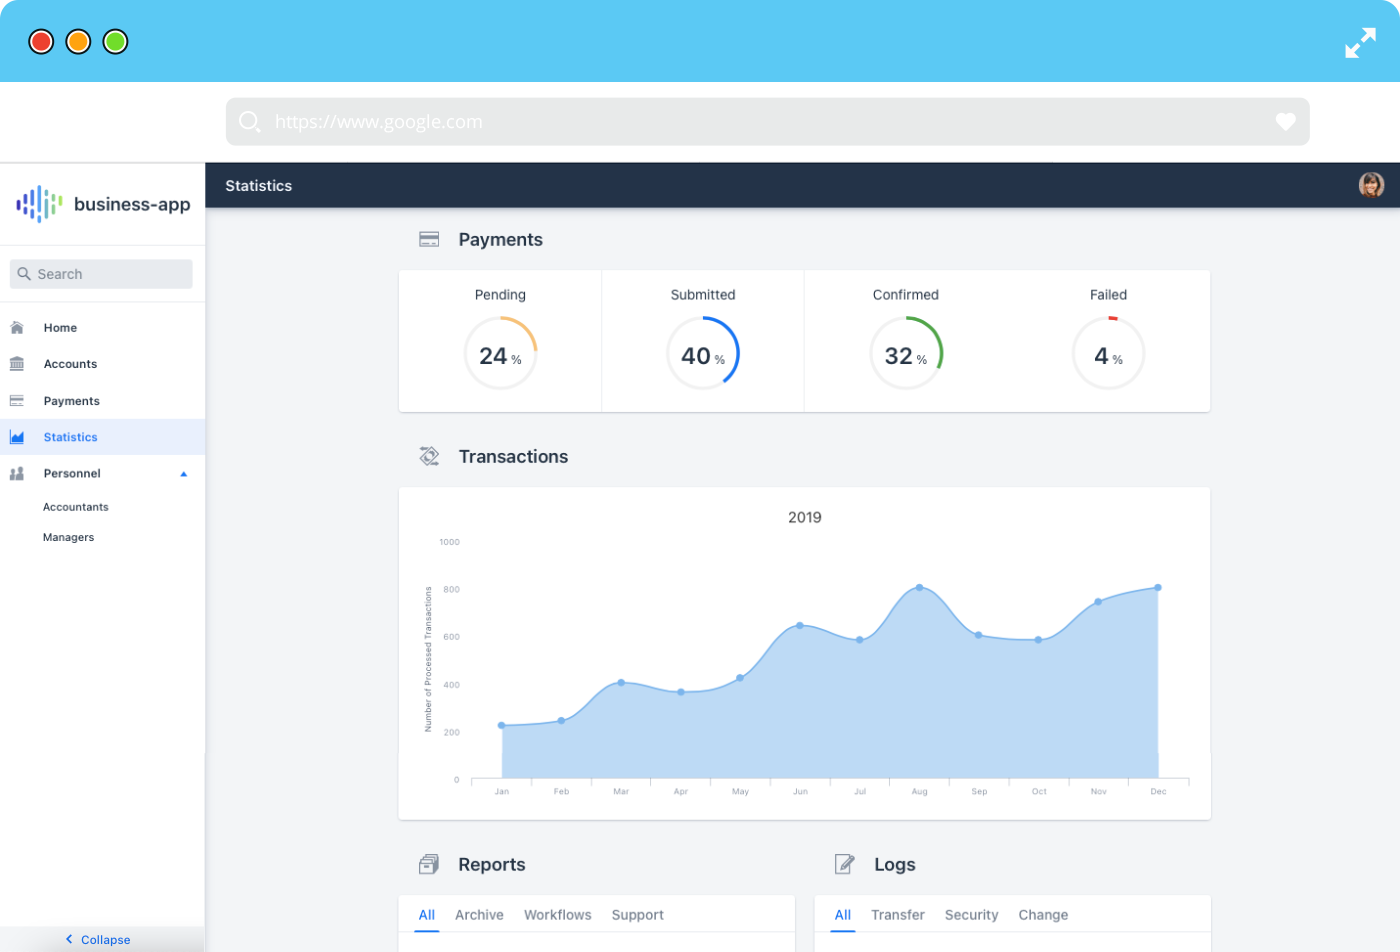The image size is (1400, 952).
Task: Click the sidebar Search field
Action: pyautogui.click(x=101, y=274)
